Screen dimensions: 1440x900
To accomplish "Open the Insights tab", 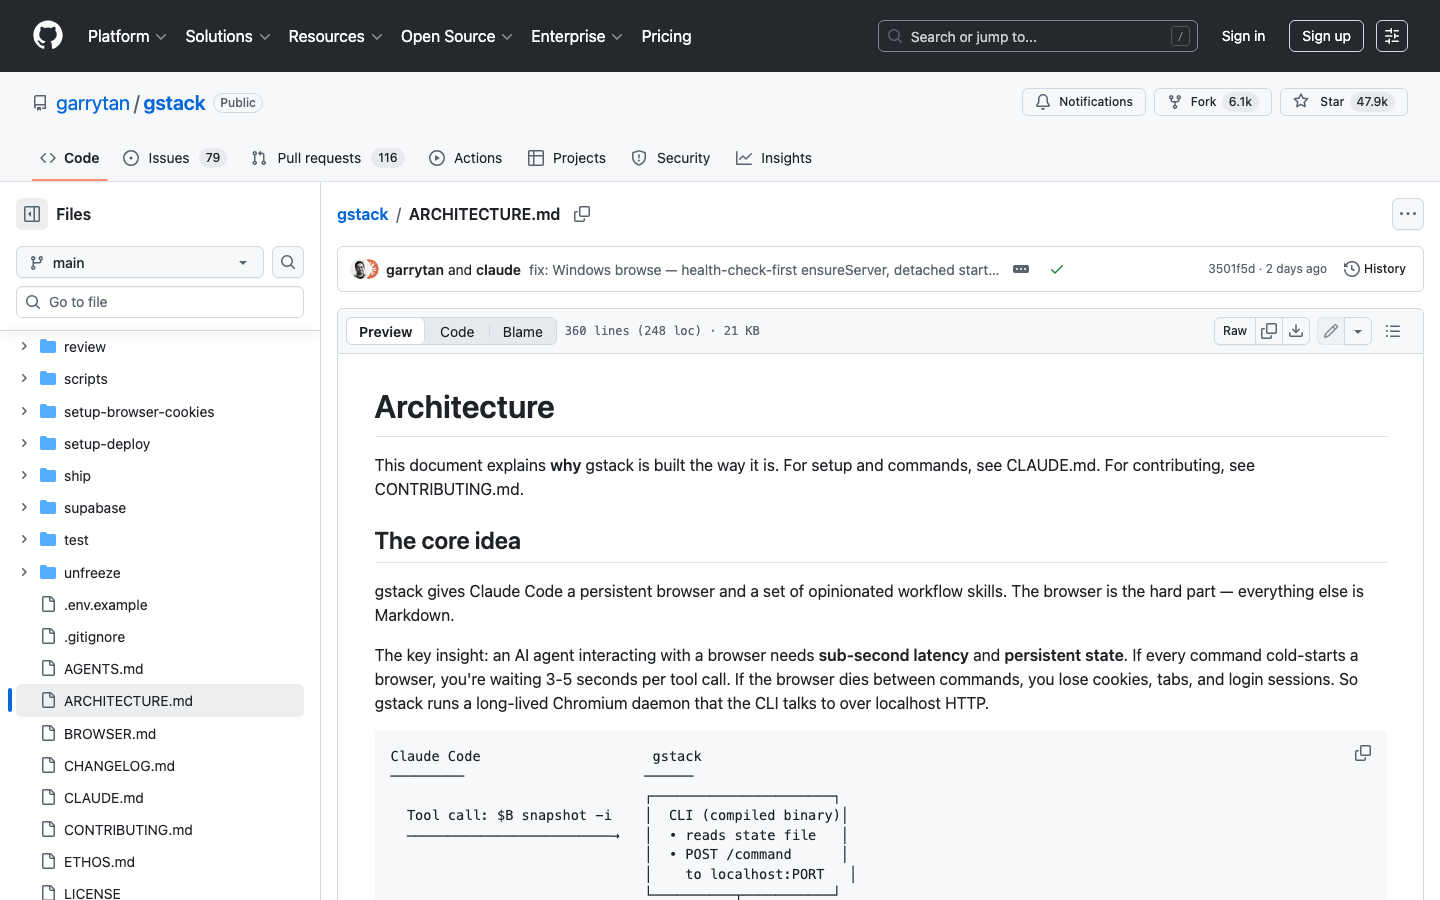I will [x=774, y=158].
